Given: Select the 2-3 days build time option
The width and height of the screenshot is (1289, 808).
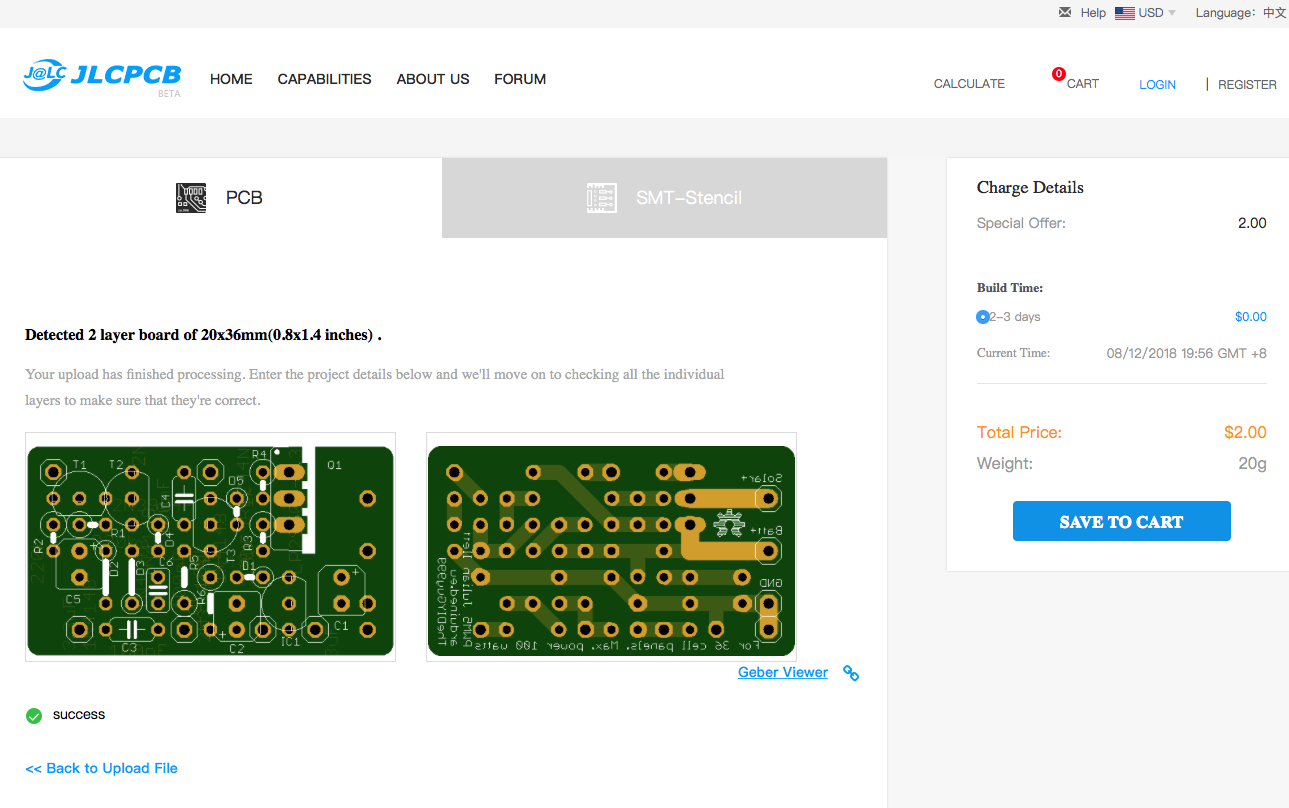Looking at the screenshot, I should coord(983,317).
